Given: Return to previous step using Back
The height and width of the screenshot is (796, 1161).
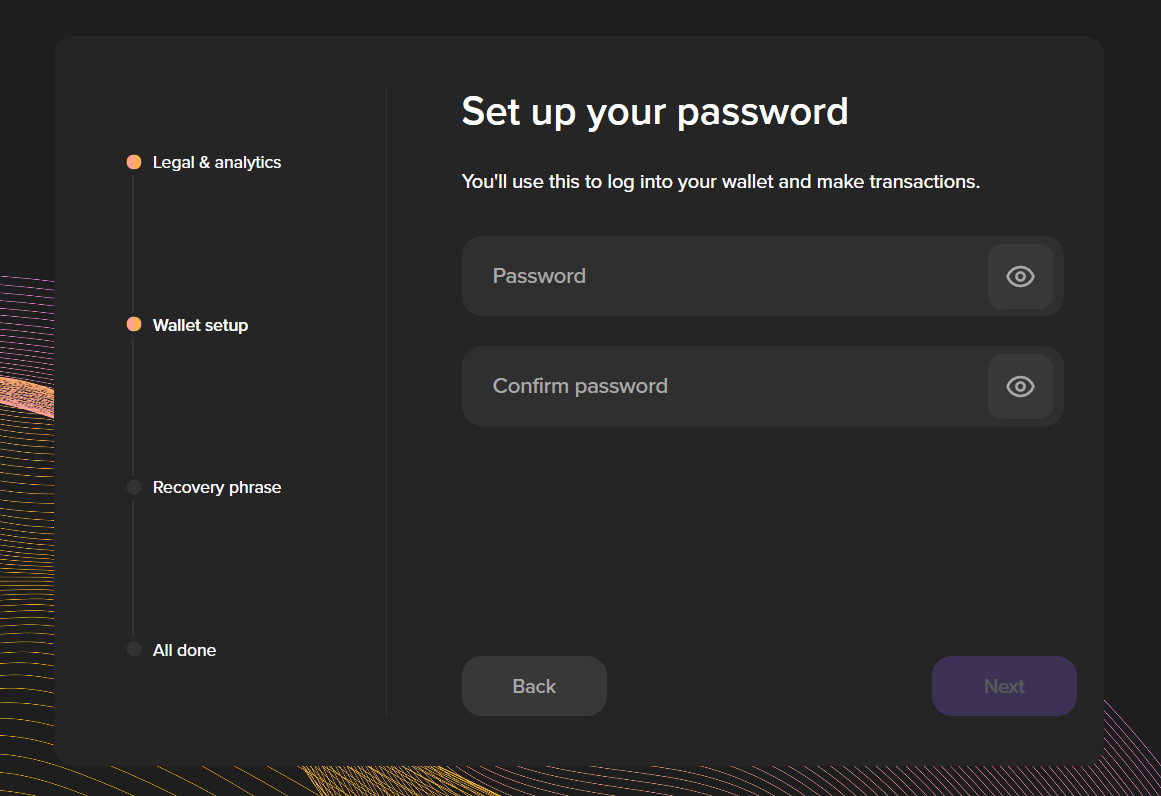Looking at the screenshot, I should (x=534, y=686).
